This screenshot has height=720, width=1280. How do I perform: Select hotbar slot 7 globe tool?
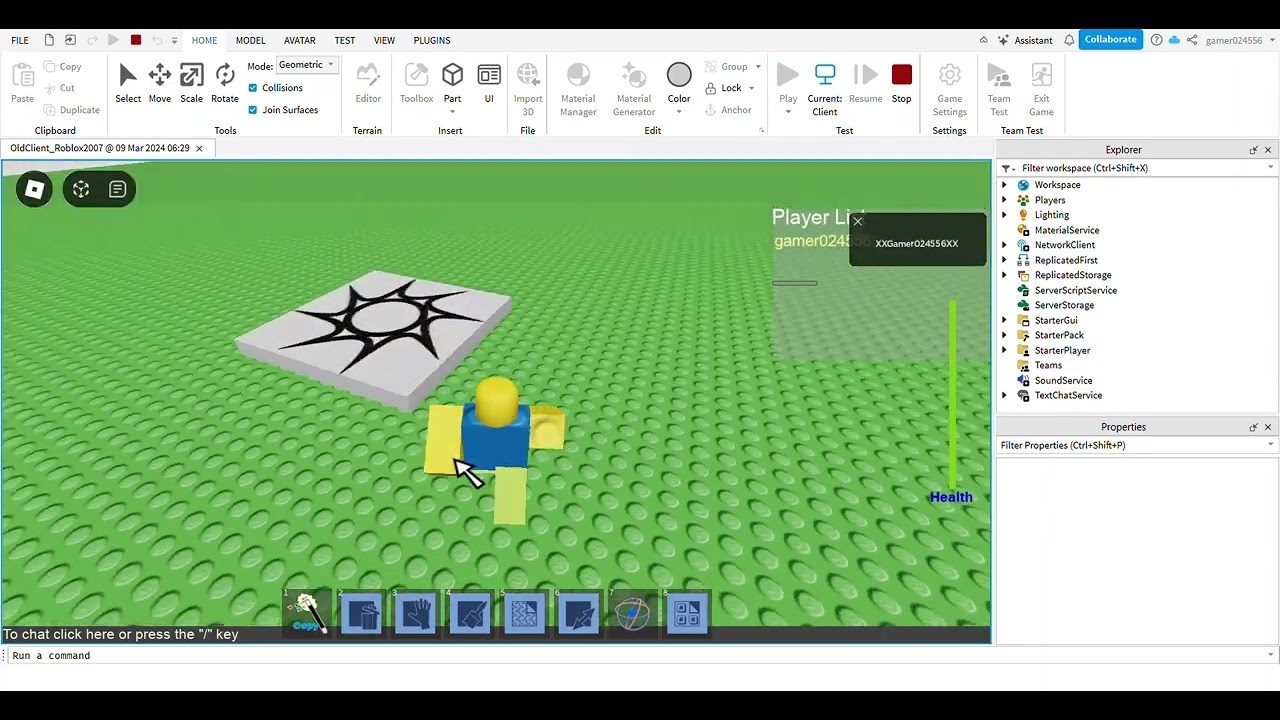[632, 613]
